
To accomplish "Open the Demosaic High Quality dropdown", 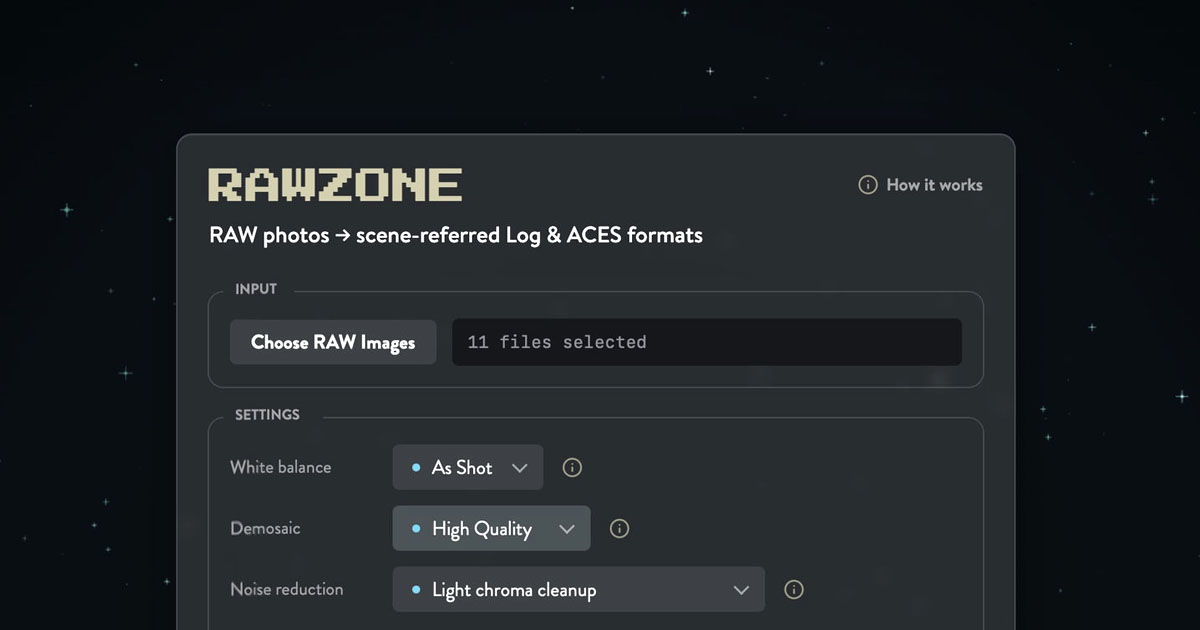I will 491,528.
